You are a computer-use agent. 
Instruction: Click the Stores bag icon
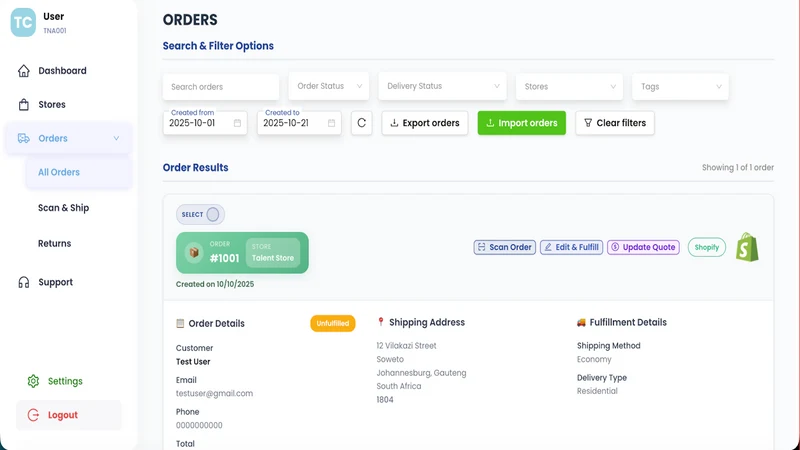tap(23, 105)
